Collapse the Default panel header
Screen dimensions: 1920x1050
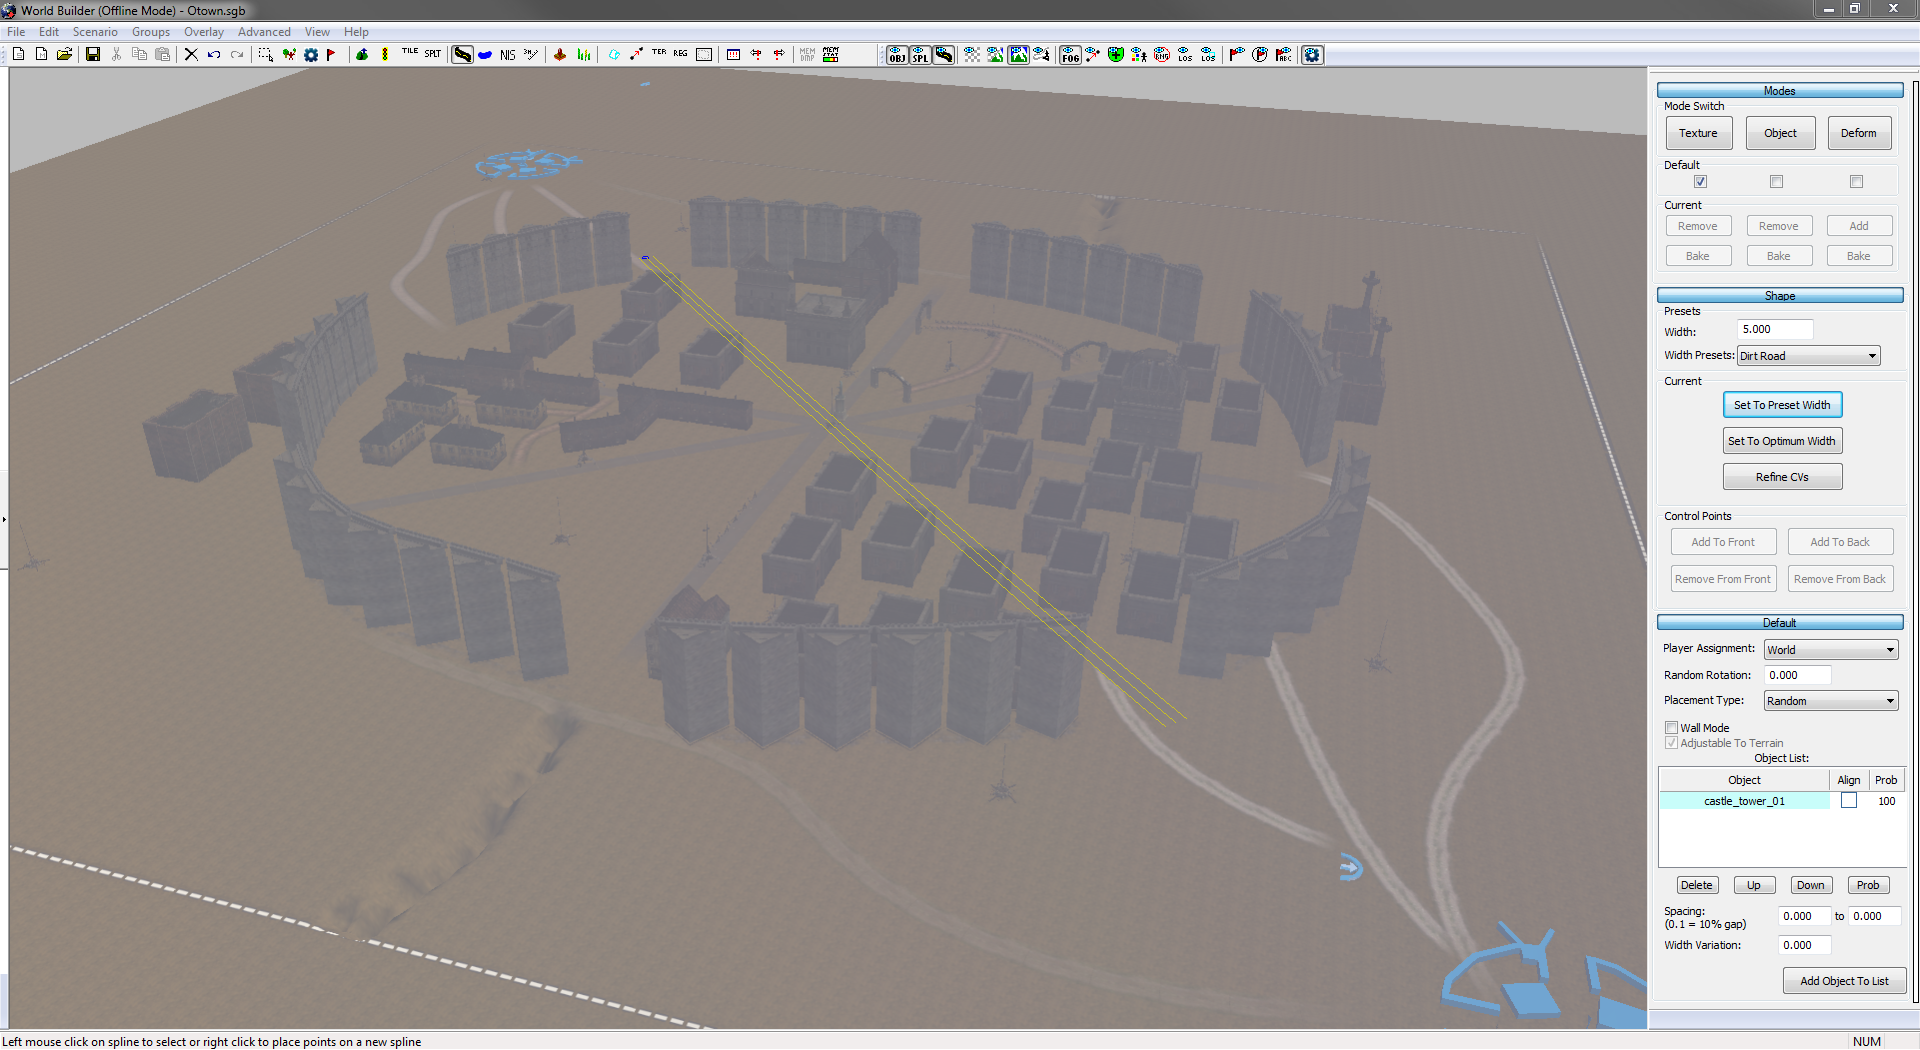1779,623
